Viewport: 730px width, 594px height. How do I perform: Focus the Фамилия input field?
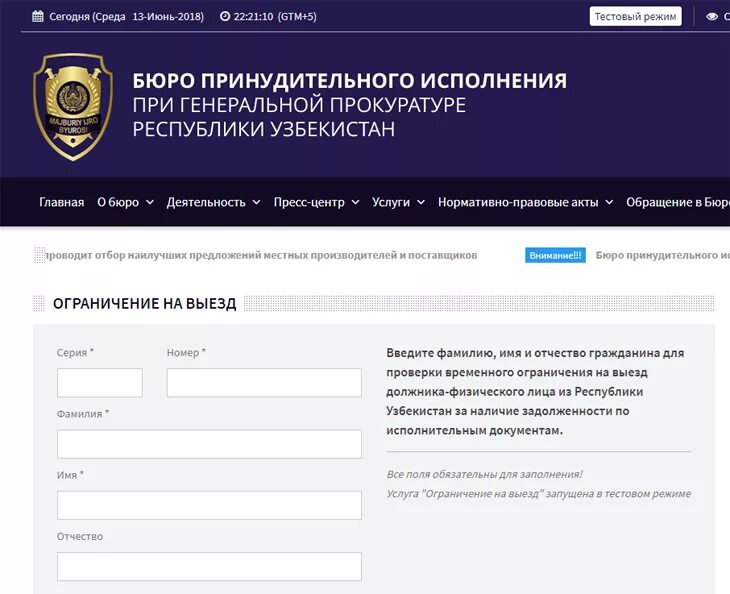pyautogui.click(x=209, y=444)
